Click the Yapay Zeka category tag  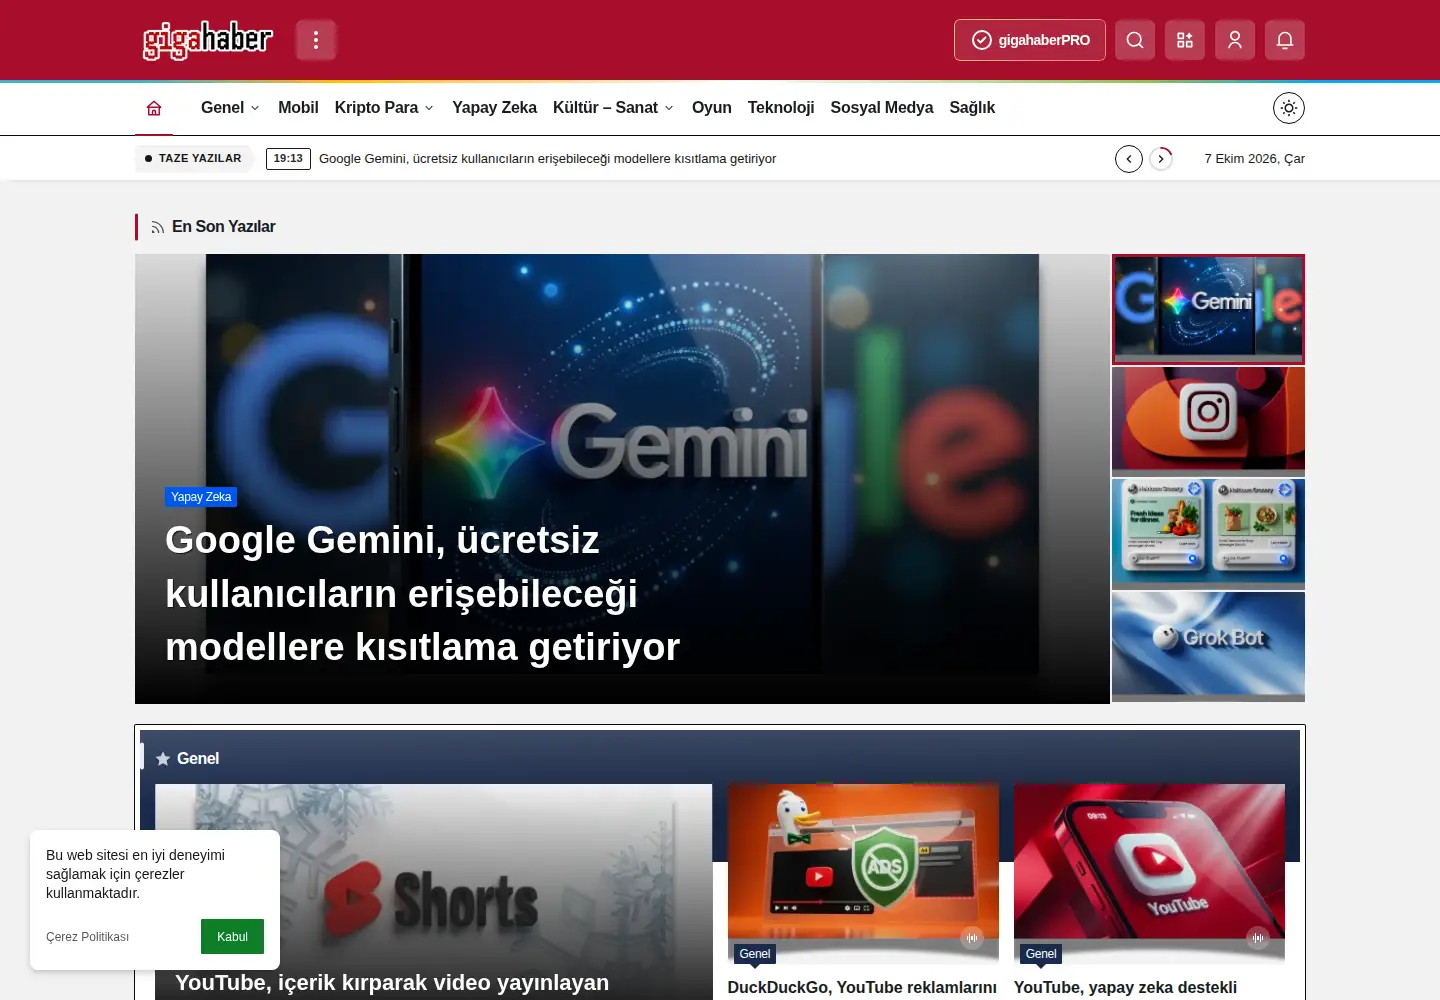[x=201, y=497]
